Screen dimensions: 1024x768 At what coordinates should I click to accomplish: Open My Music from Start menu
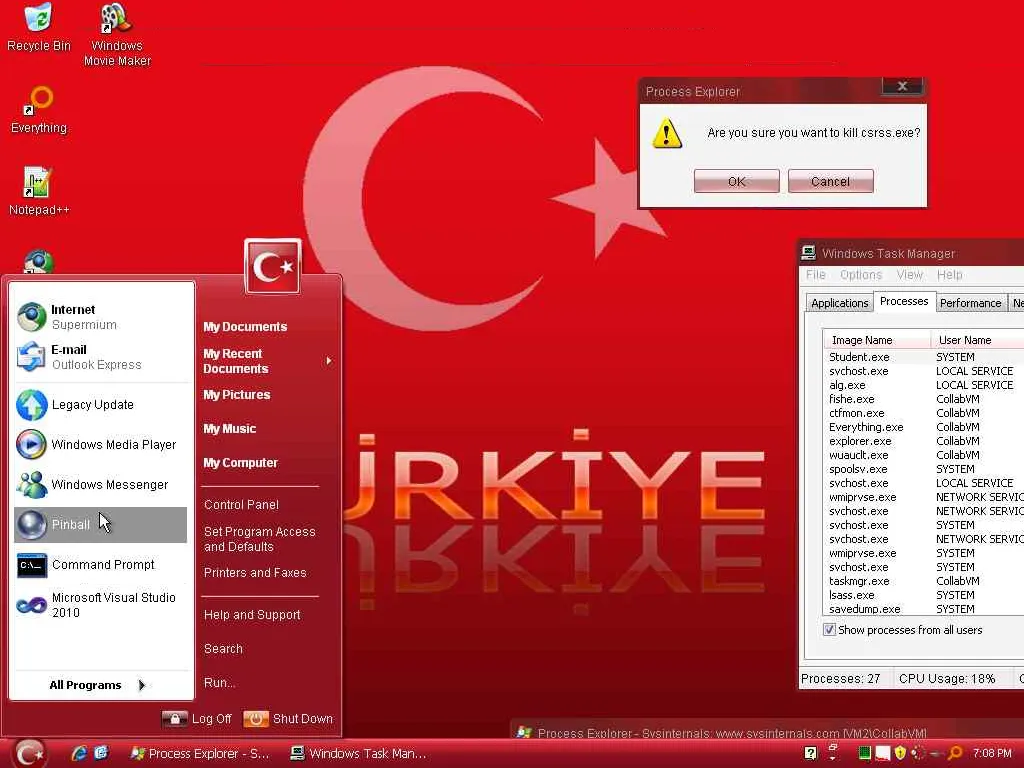click(x=229, y=428)
